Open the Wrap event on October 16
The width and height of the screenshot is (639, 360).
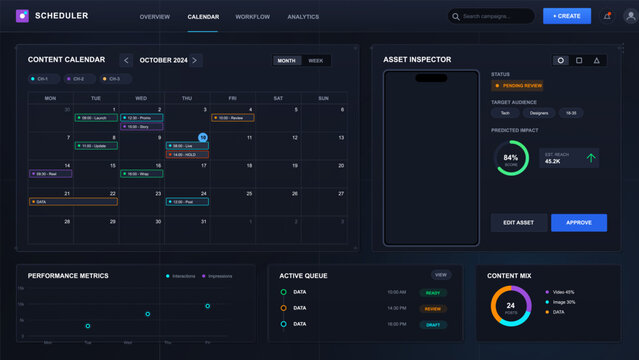pos(142,174)
